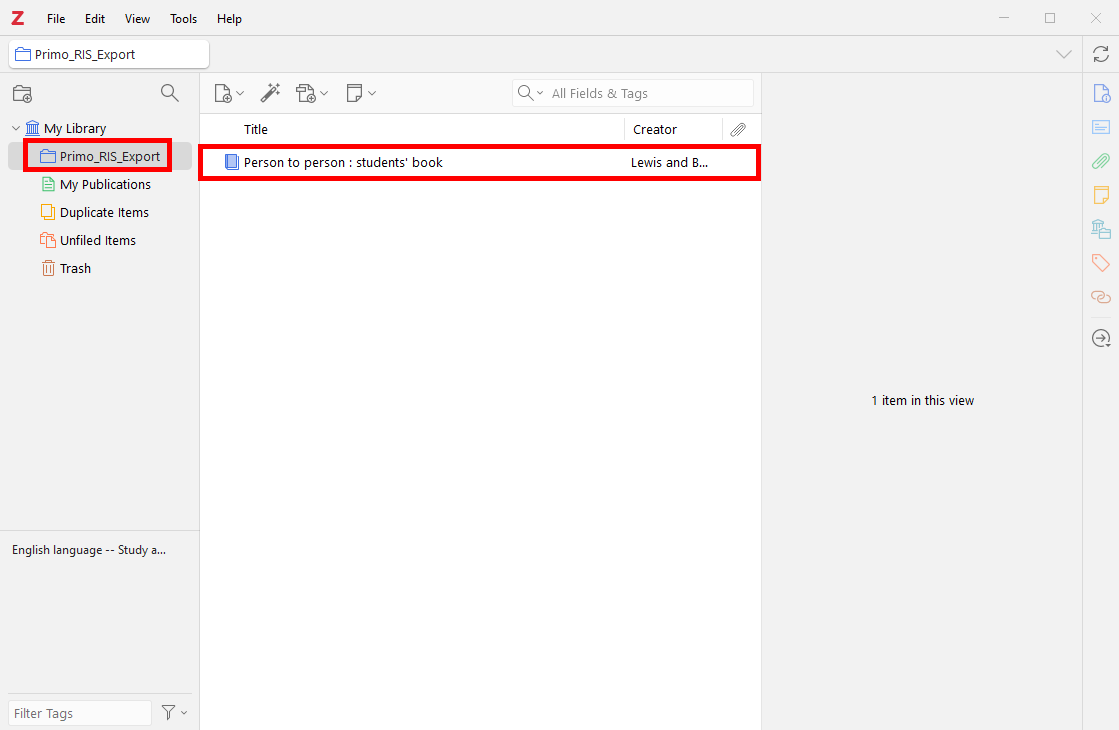The image size is (1119, 730).
Task: Open the Notes section icon in side pane
Action: click(x=1100, y=195)
